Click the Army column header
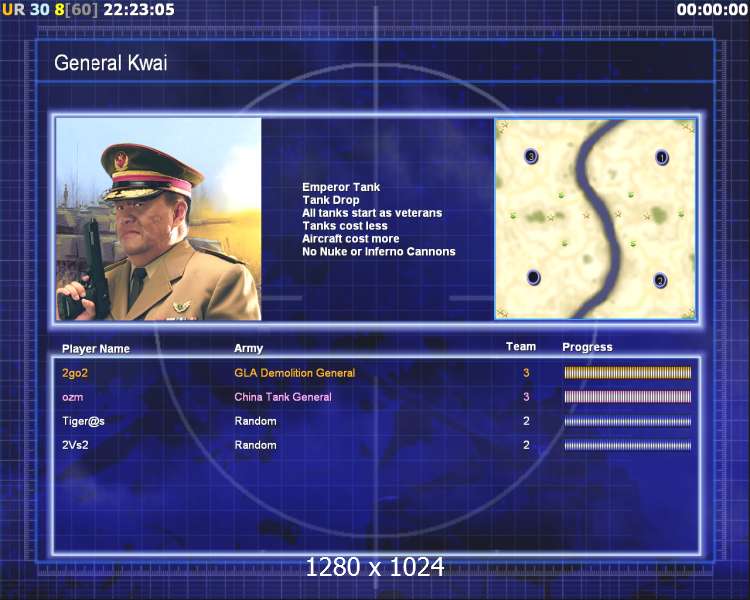The width and height of the screenshot is (750, 600). coord(248,348)
